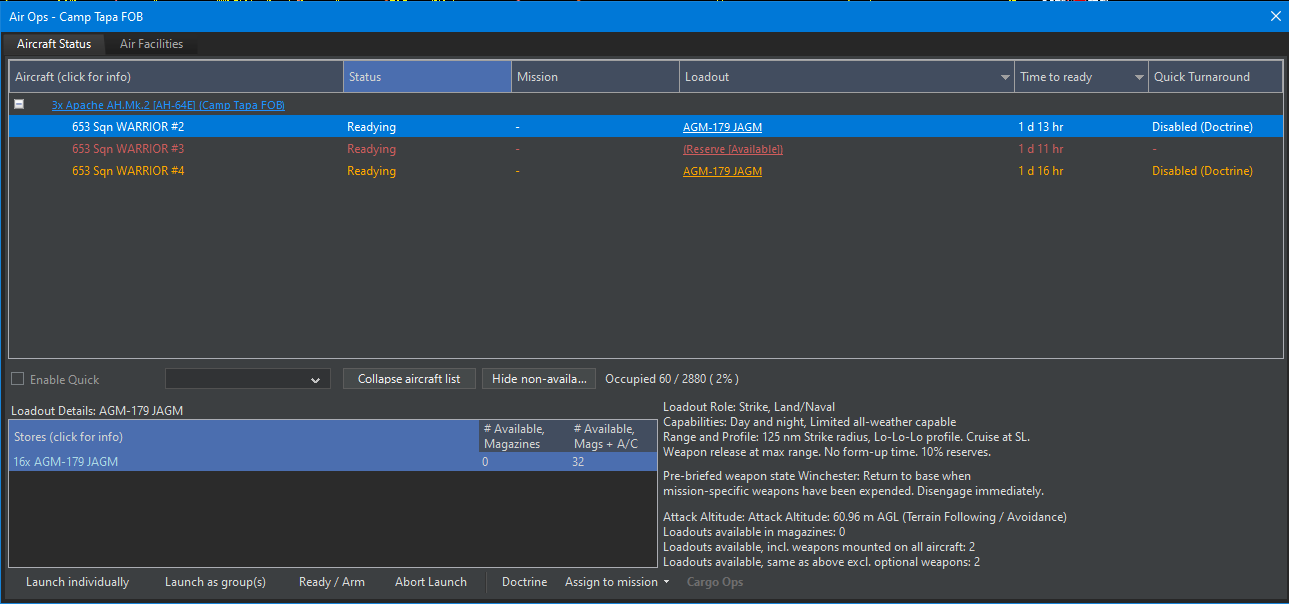Open AGM-179 JAGM loadout link for WARRIOR #4
Image resolution: width=1289 pixels, height=604 pixels.
click(722, 171)
